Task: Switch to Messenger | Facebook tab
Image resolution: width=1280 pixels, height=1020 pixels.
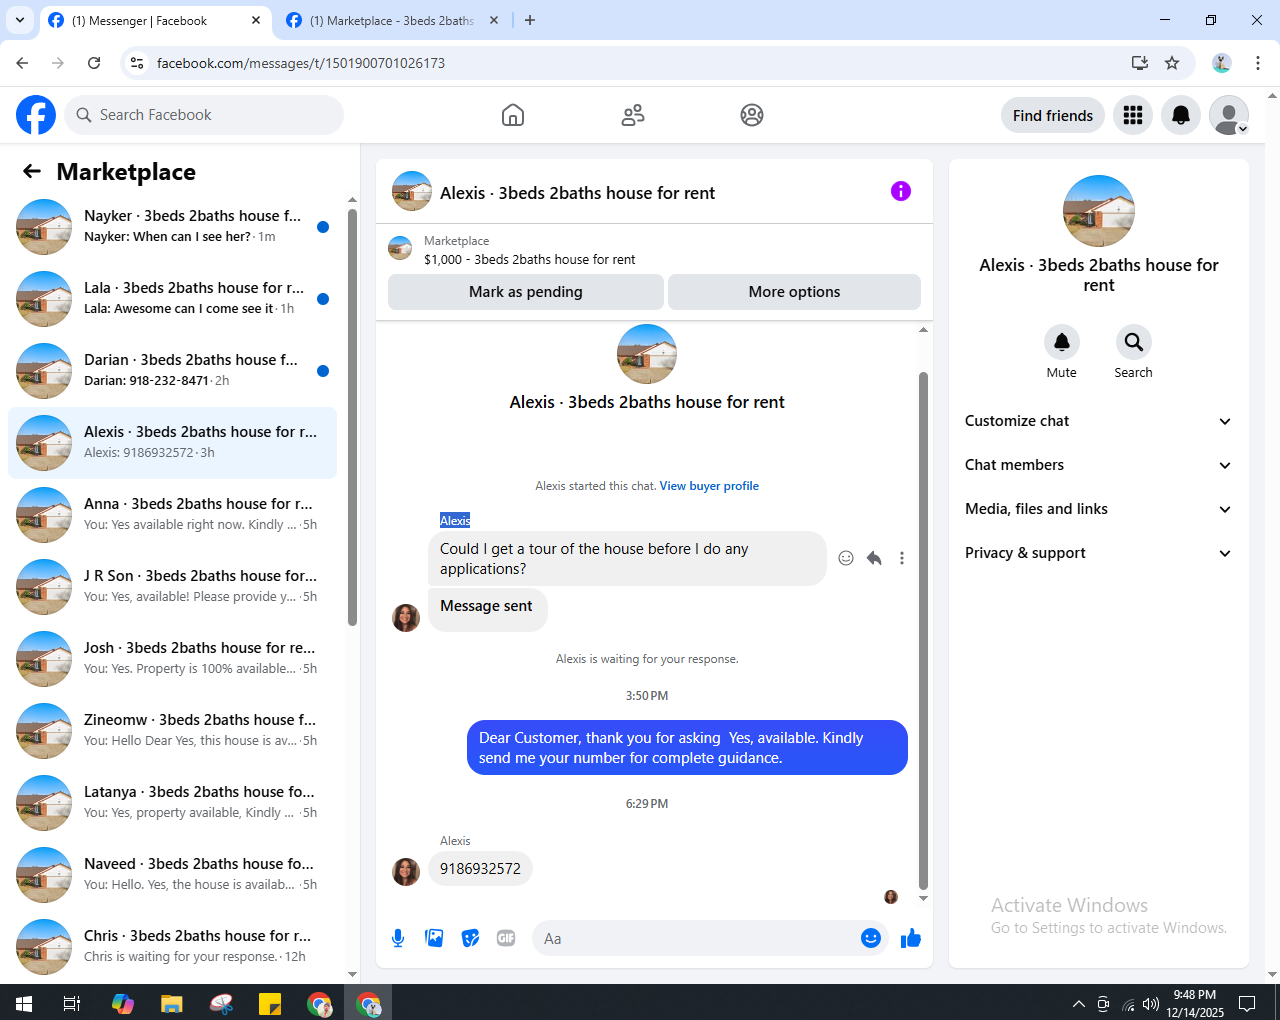Action: click(155, 21)
